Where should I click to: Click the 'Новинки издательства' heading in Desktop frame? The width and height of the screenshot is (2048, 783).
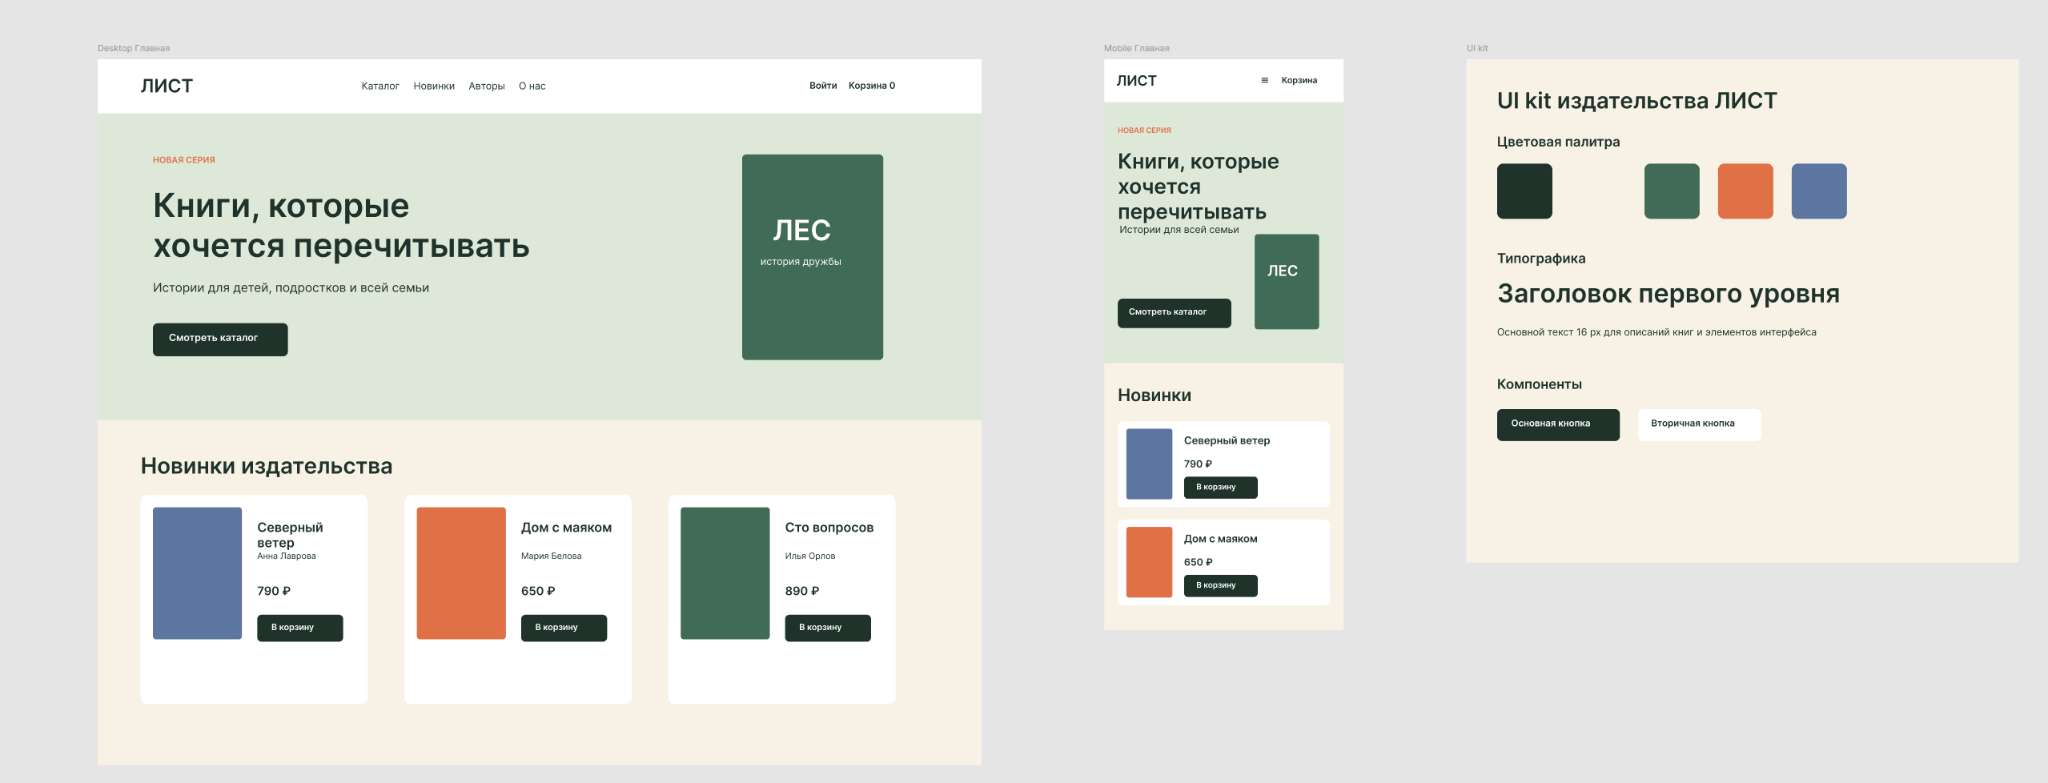267,466
